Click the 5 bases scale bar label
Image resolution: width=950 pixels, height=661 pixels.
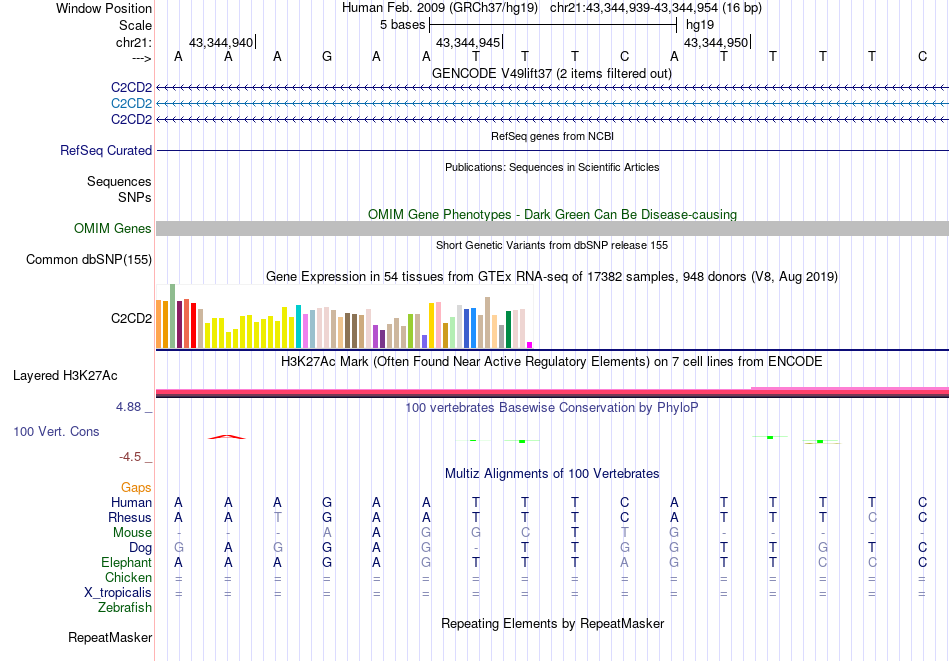[x=402, y=25]
